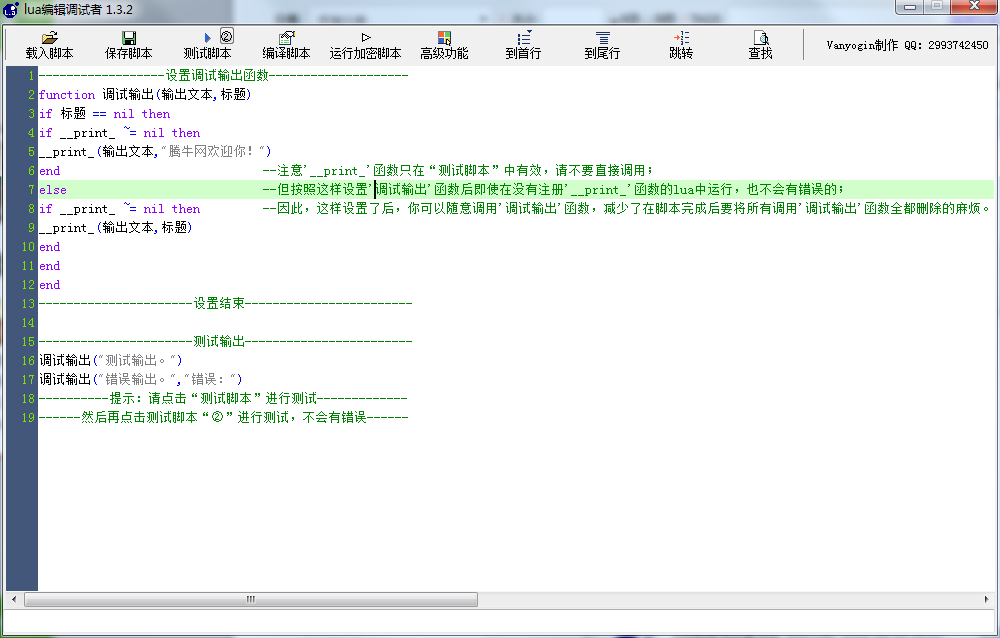The image size is (1000, 638).
Task: Click the 载入脚本 load script icon
Action: (x=49, y=38)
